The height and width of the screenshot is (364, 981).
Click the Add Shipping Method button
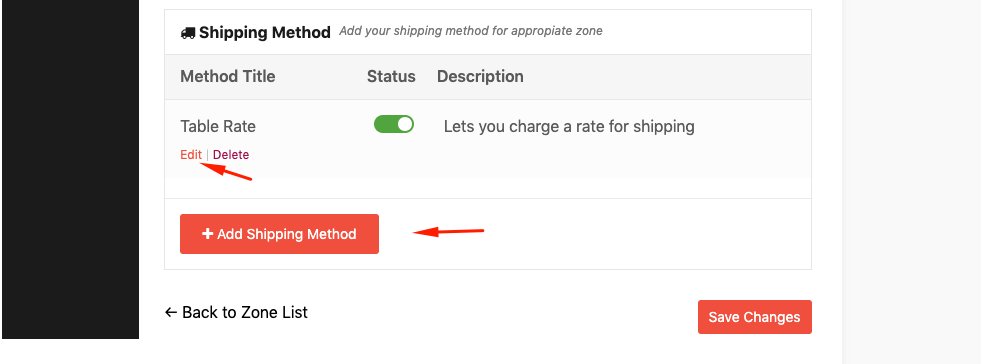(279, 234)
